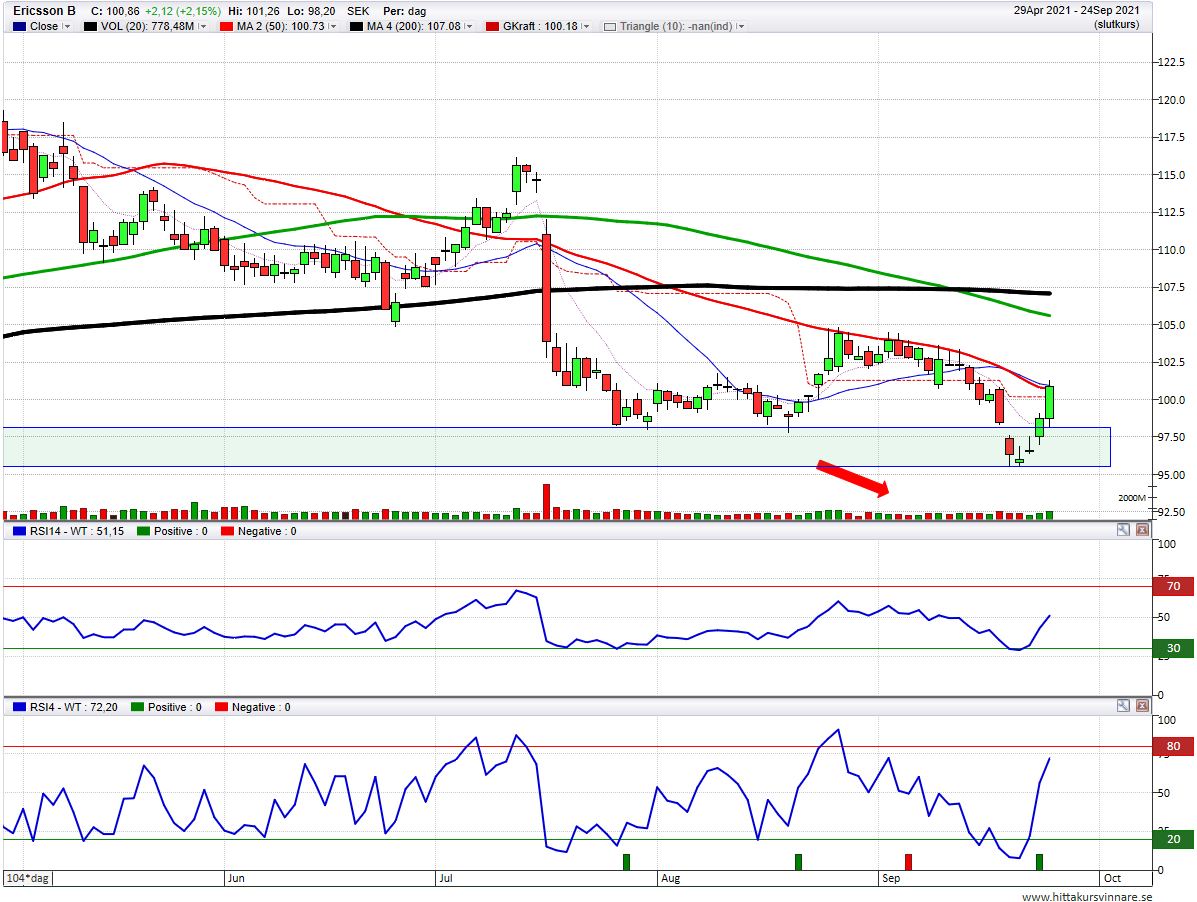Close the RSI14 indicator panel

click(x=1142, y=530)
